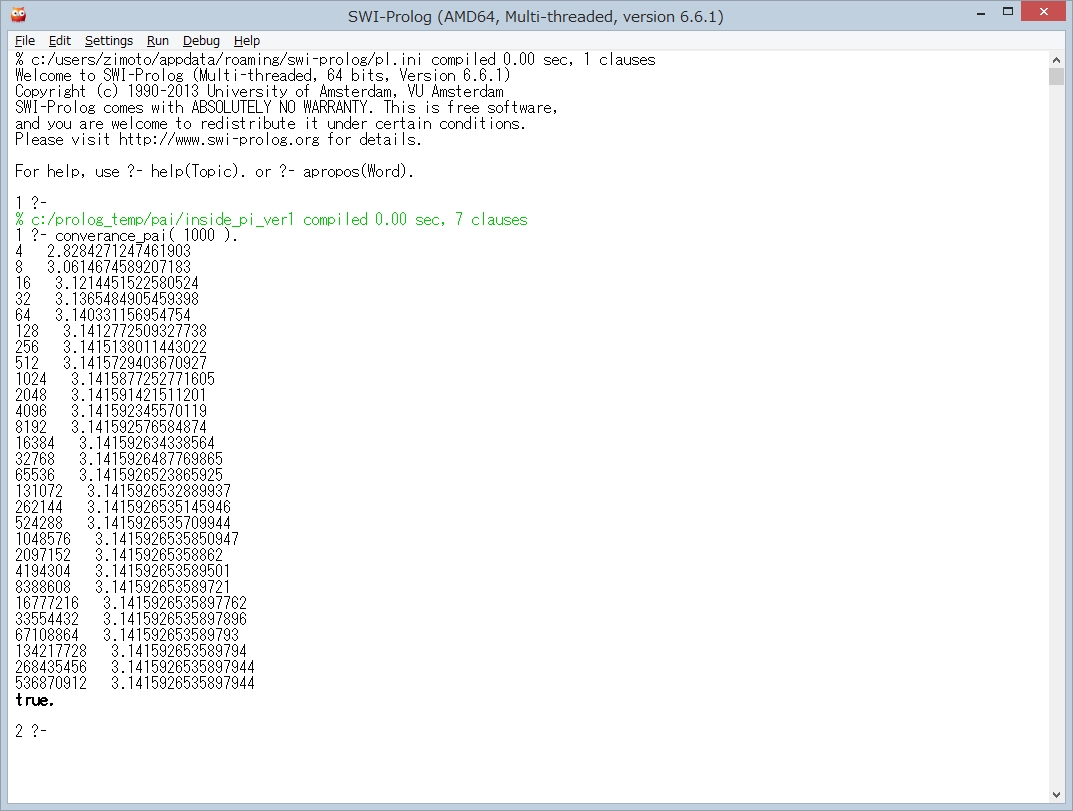Click the row starting with 32768
This screenshot has height=811, width=1073.
tap(119, 459)
